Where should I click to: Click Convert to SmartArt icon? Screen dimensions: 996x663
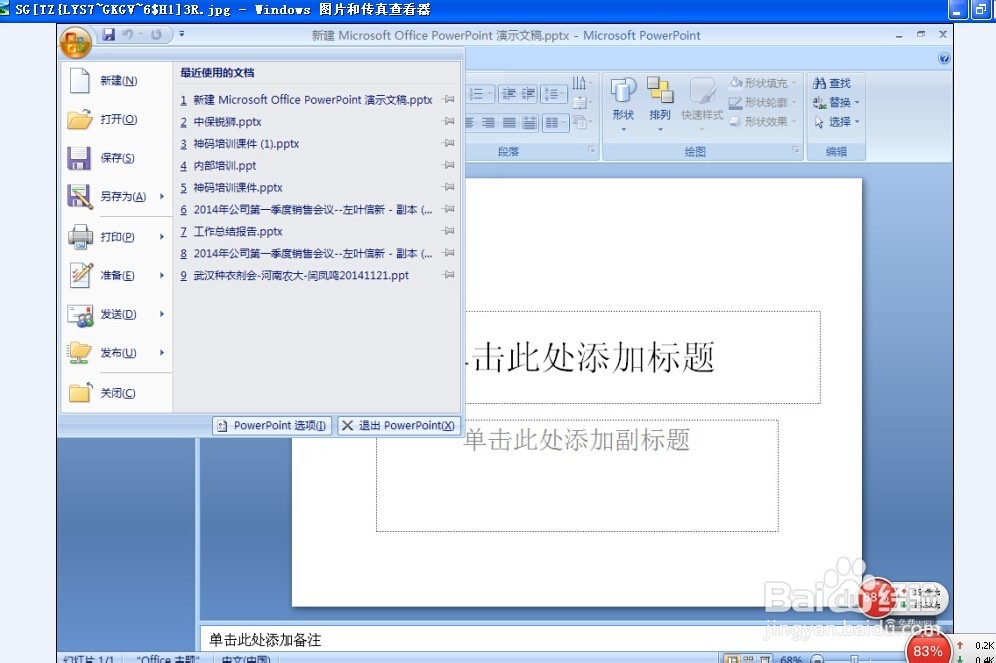tap(579, 121)
